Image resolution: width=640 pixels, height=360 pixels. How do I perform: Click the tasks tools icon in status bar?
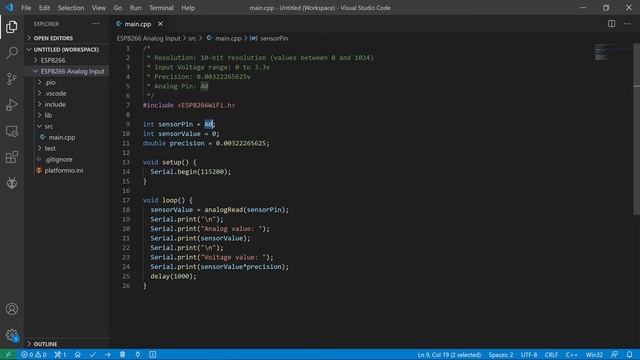[60, 355]
